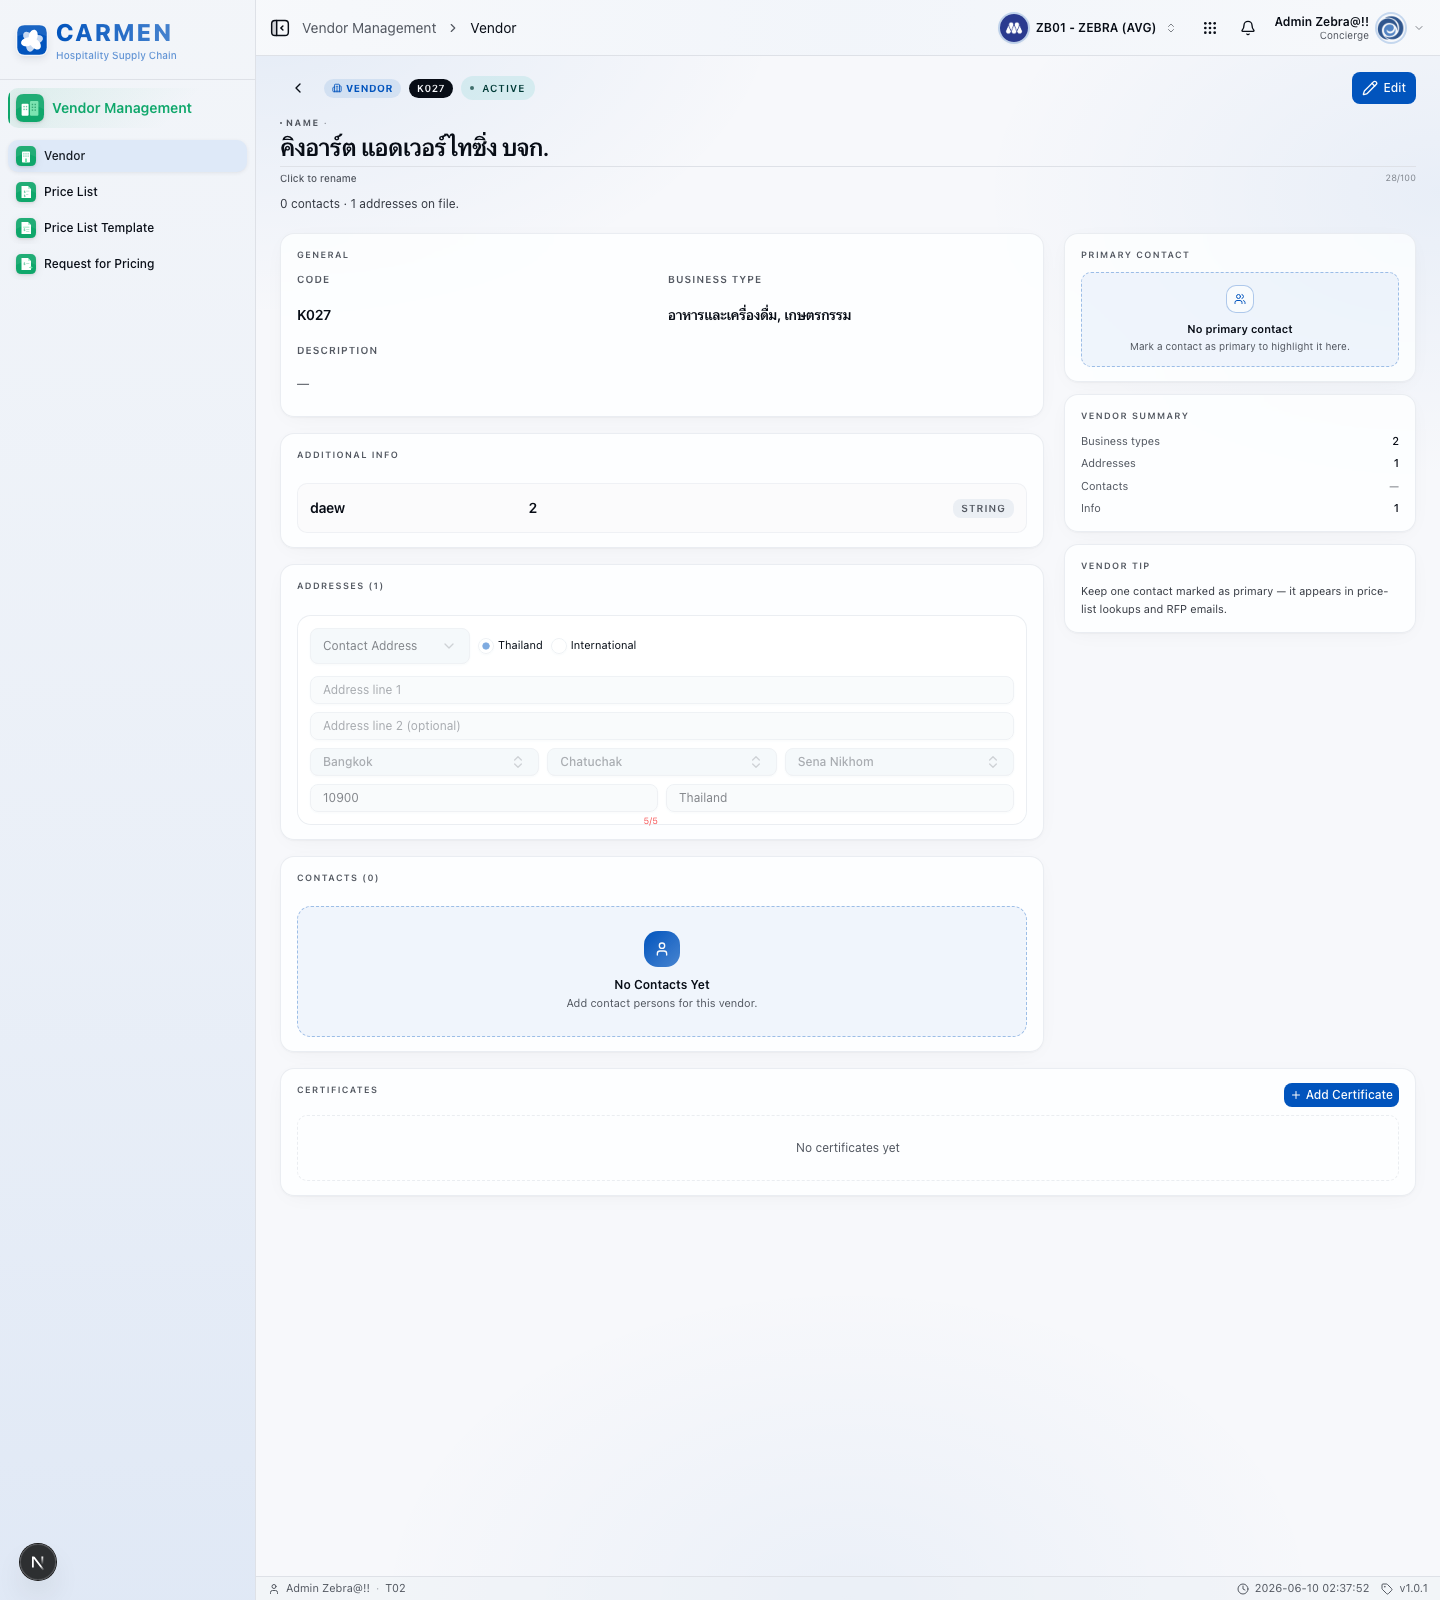Click the vendor name to rename
The height and width of the screenshot is (1600, 1440).
[414, 148]
